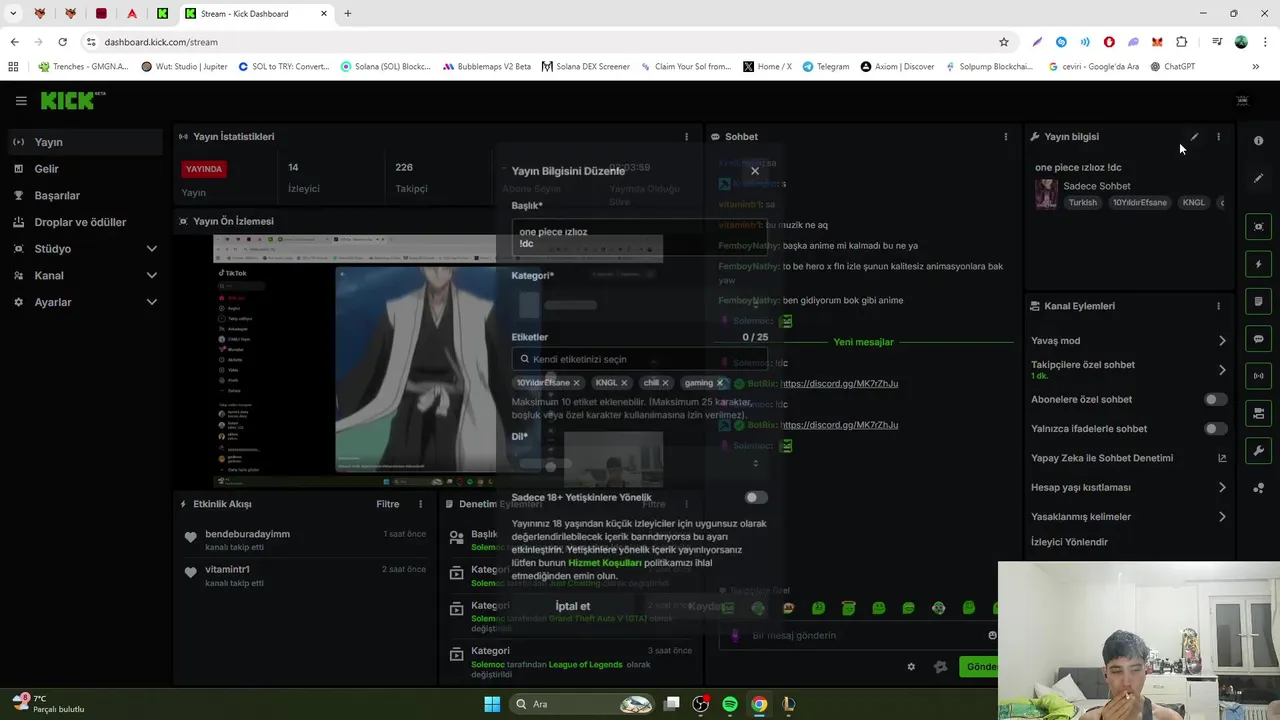
Task: Click İptal et button in dialog
Action: pyautogui.click(x=573, y=606)
